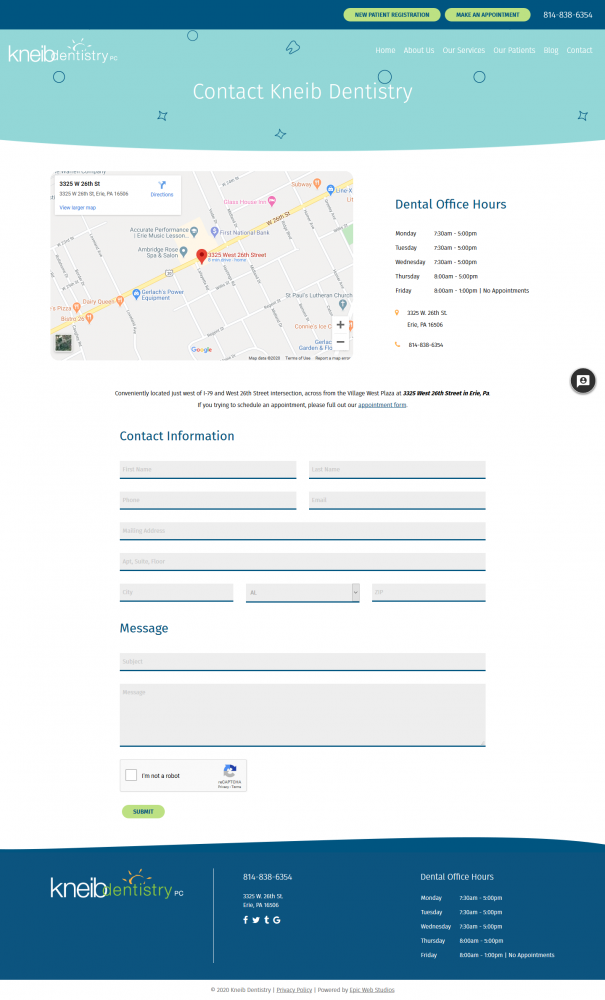Zoom in on the map with plus

click(x=340, y=325)
